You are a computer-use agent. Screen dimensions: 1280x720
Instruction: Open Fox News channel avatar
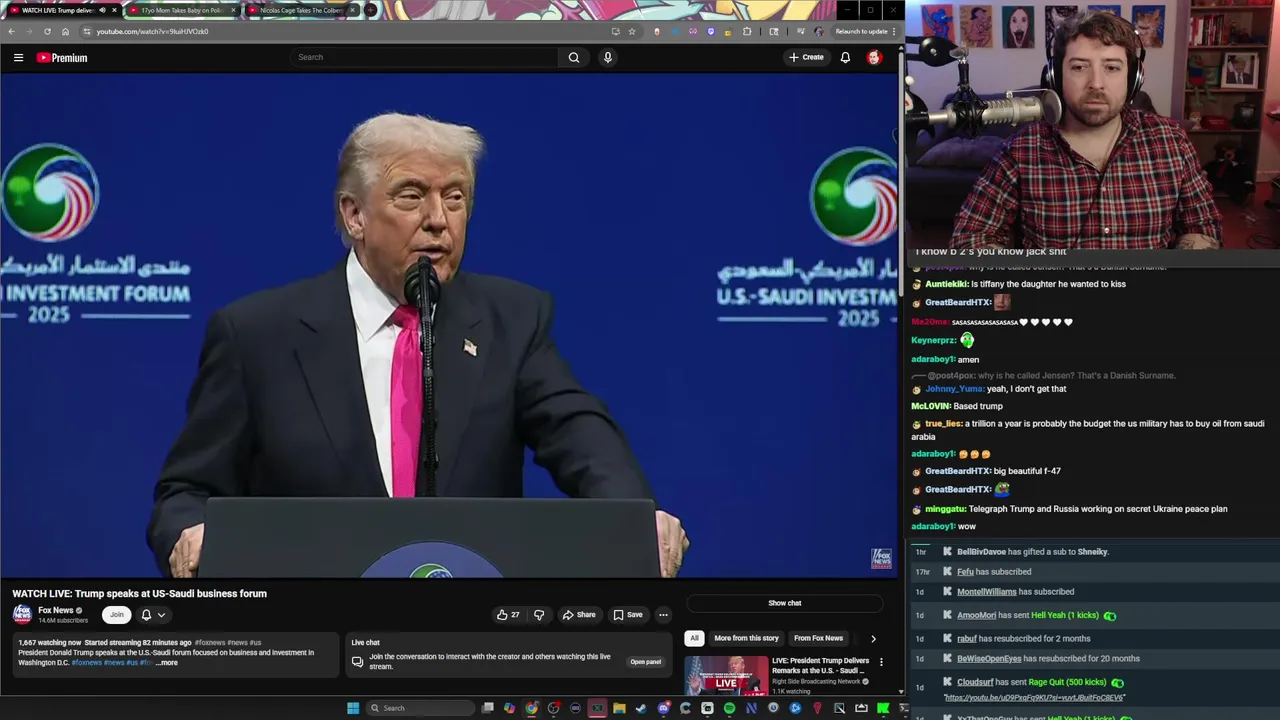point(22,614)
